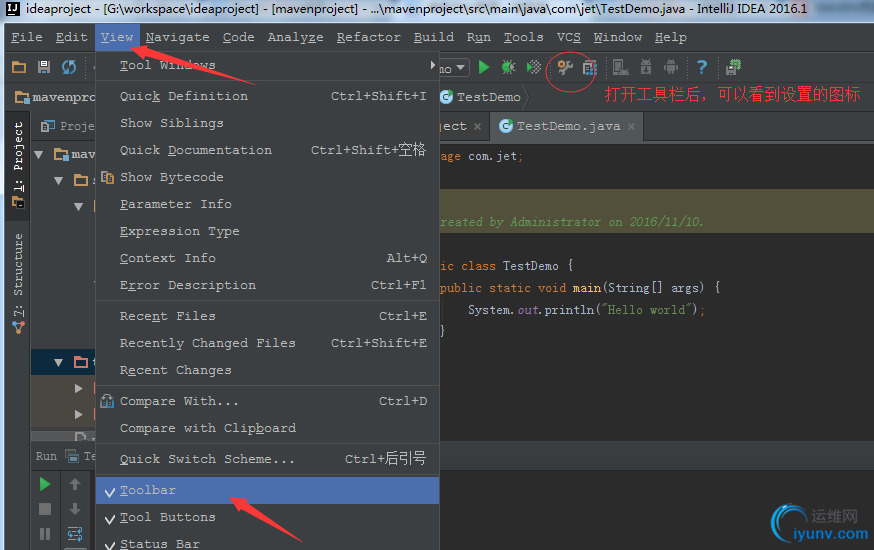The image size is (874, 550).
Task: Open the Help menu
Action: point(671,37)
